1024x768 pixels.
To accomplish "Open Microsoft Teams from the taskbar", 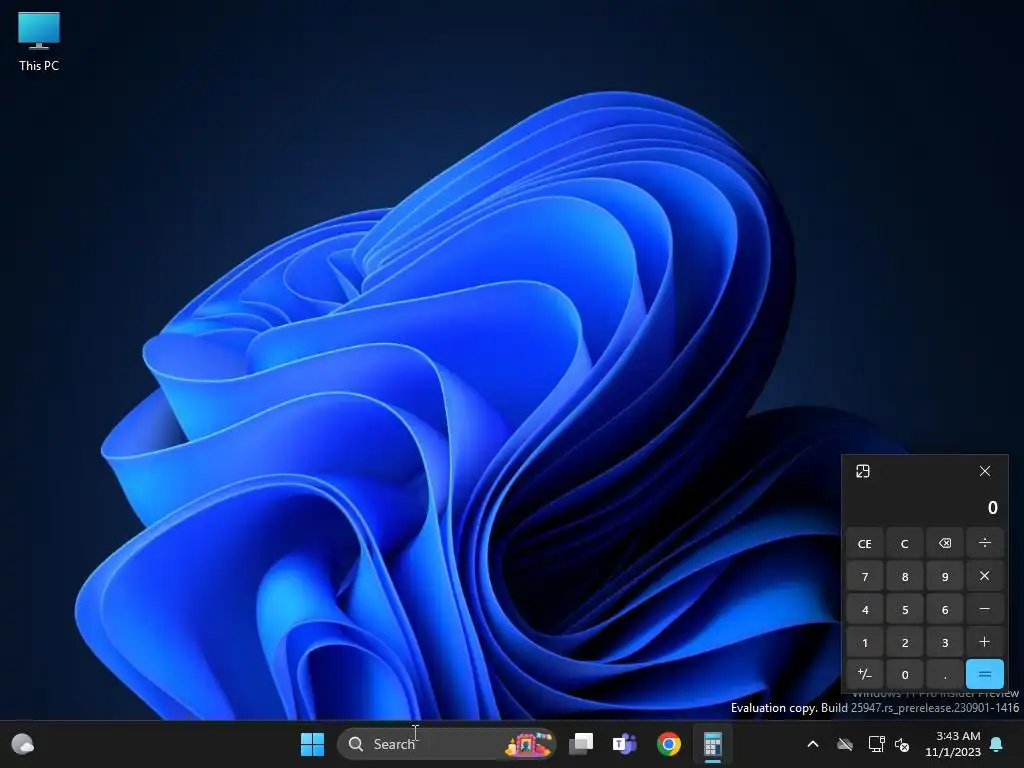I will click(624, 744).
